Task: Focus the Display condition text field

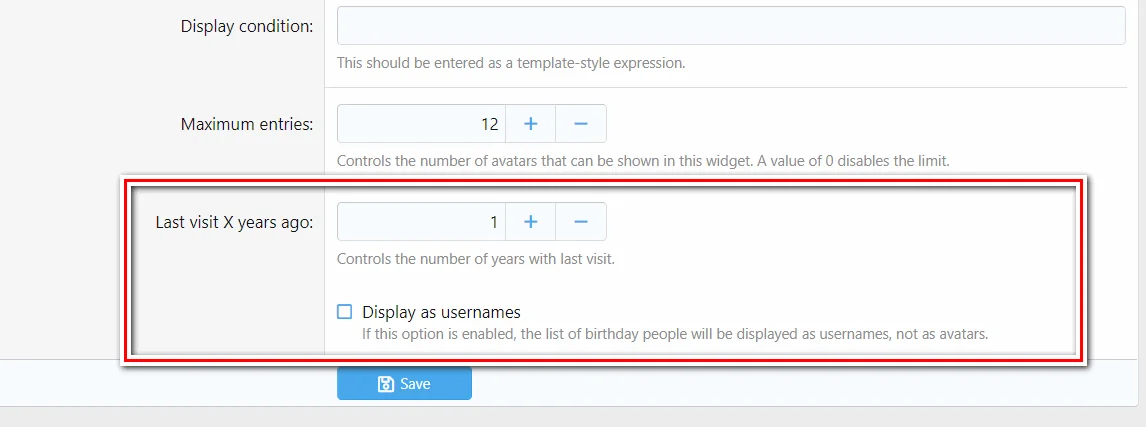Action: [731, 26]
